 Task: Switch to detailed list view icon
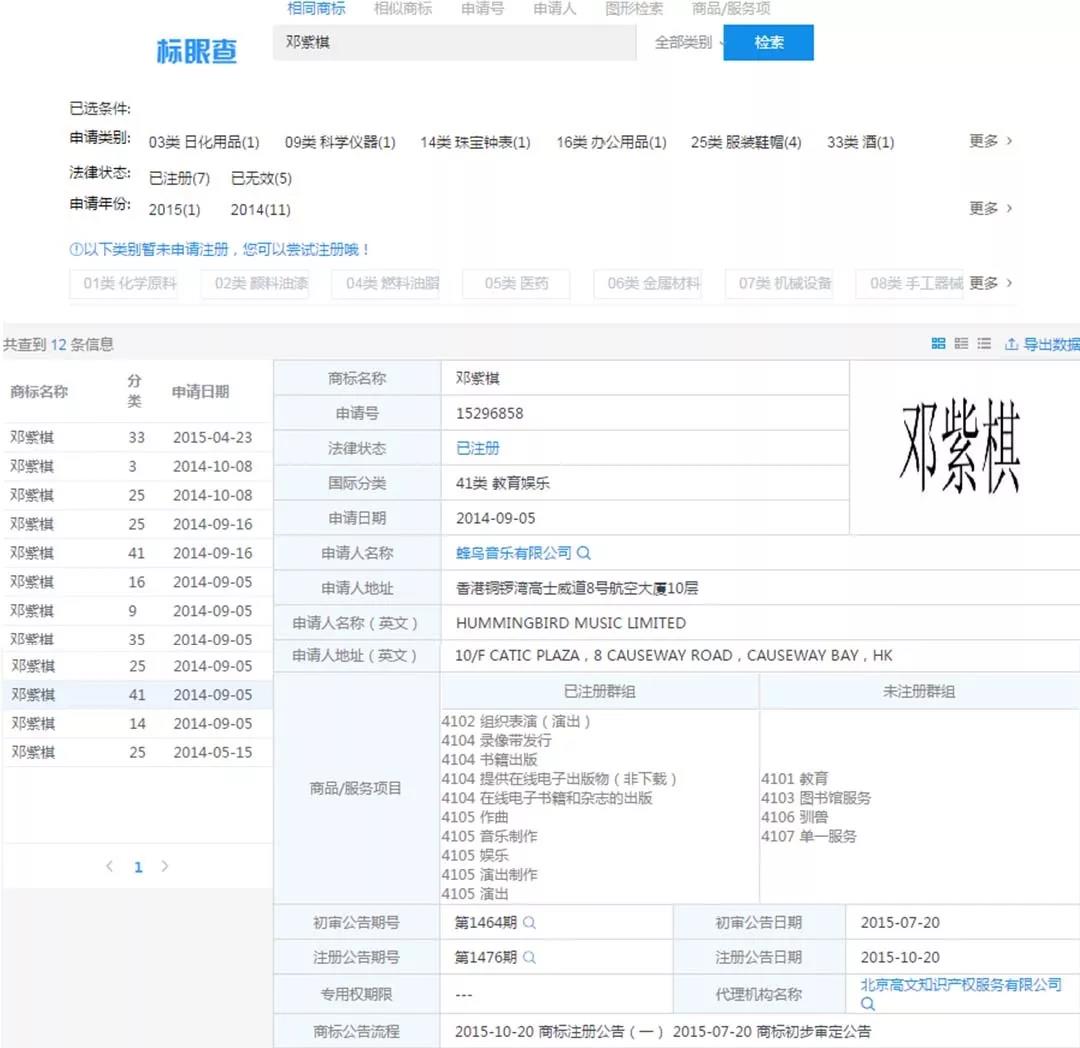coord(961,343)
